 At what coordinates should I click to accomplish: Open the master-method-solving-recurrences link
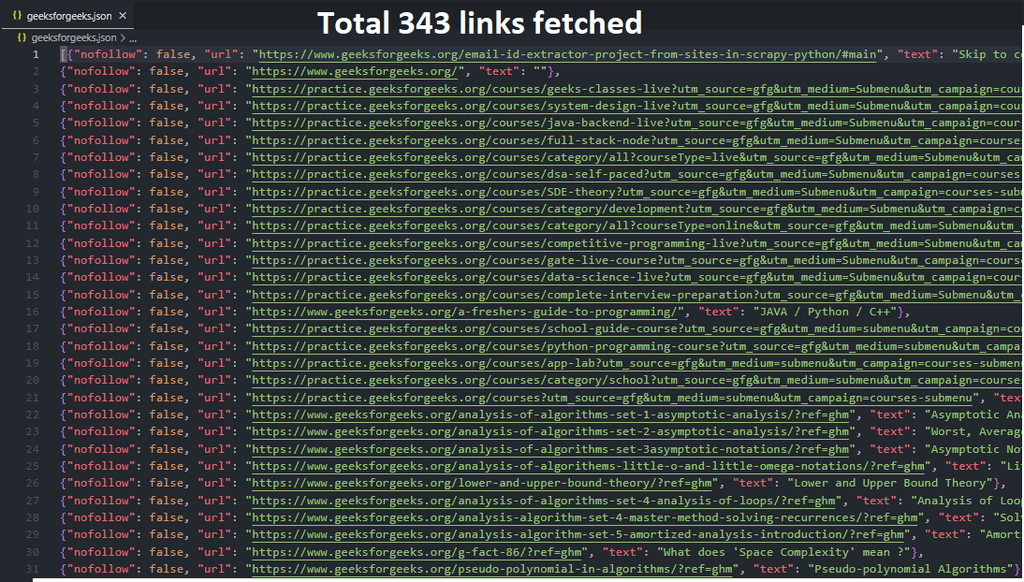(x=585, y=517)
